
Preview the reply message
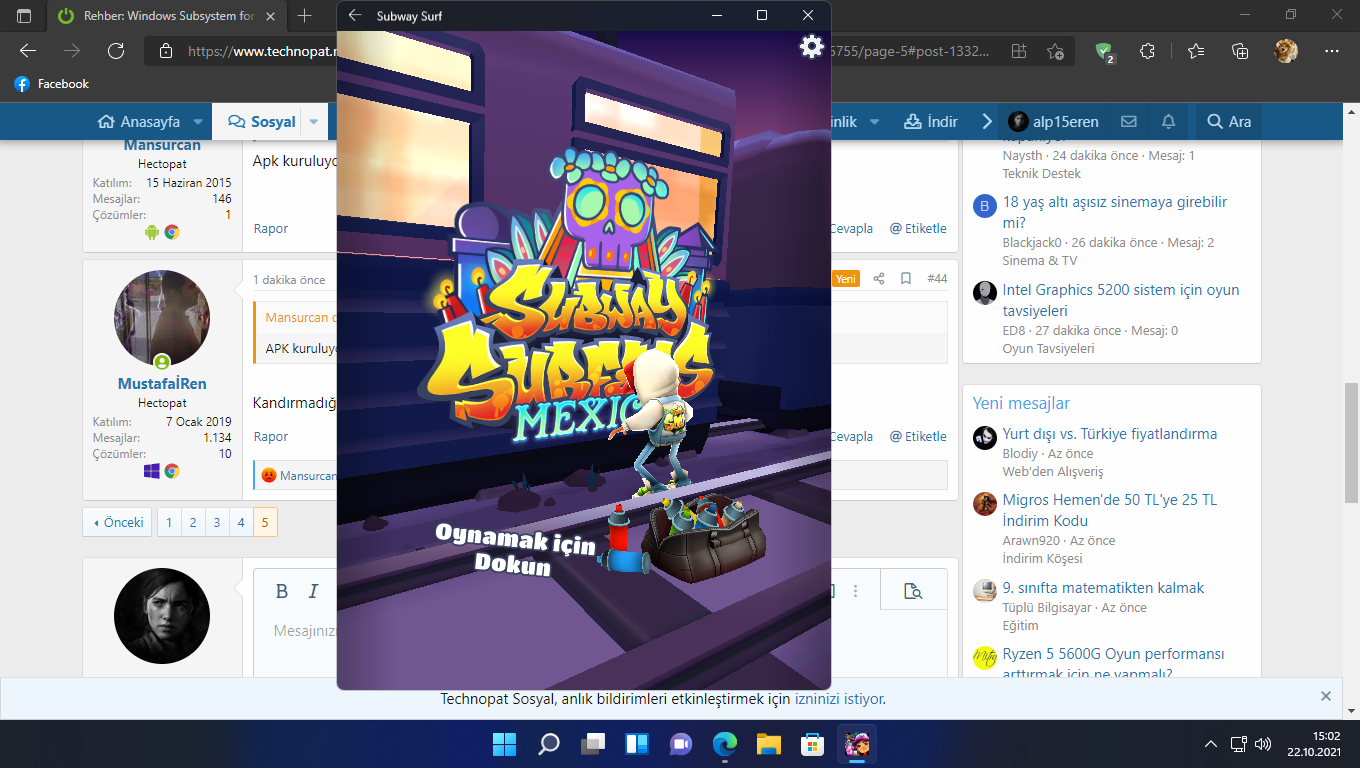(912, 591)
